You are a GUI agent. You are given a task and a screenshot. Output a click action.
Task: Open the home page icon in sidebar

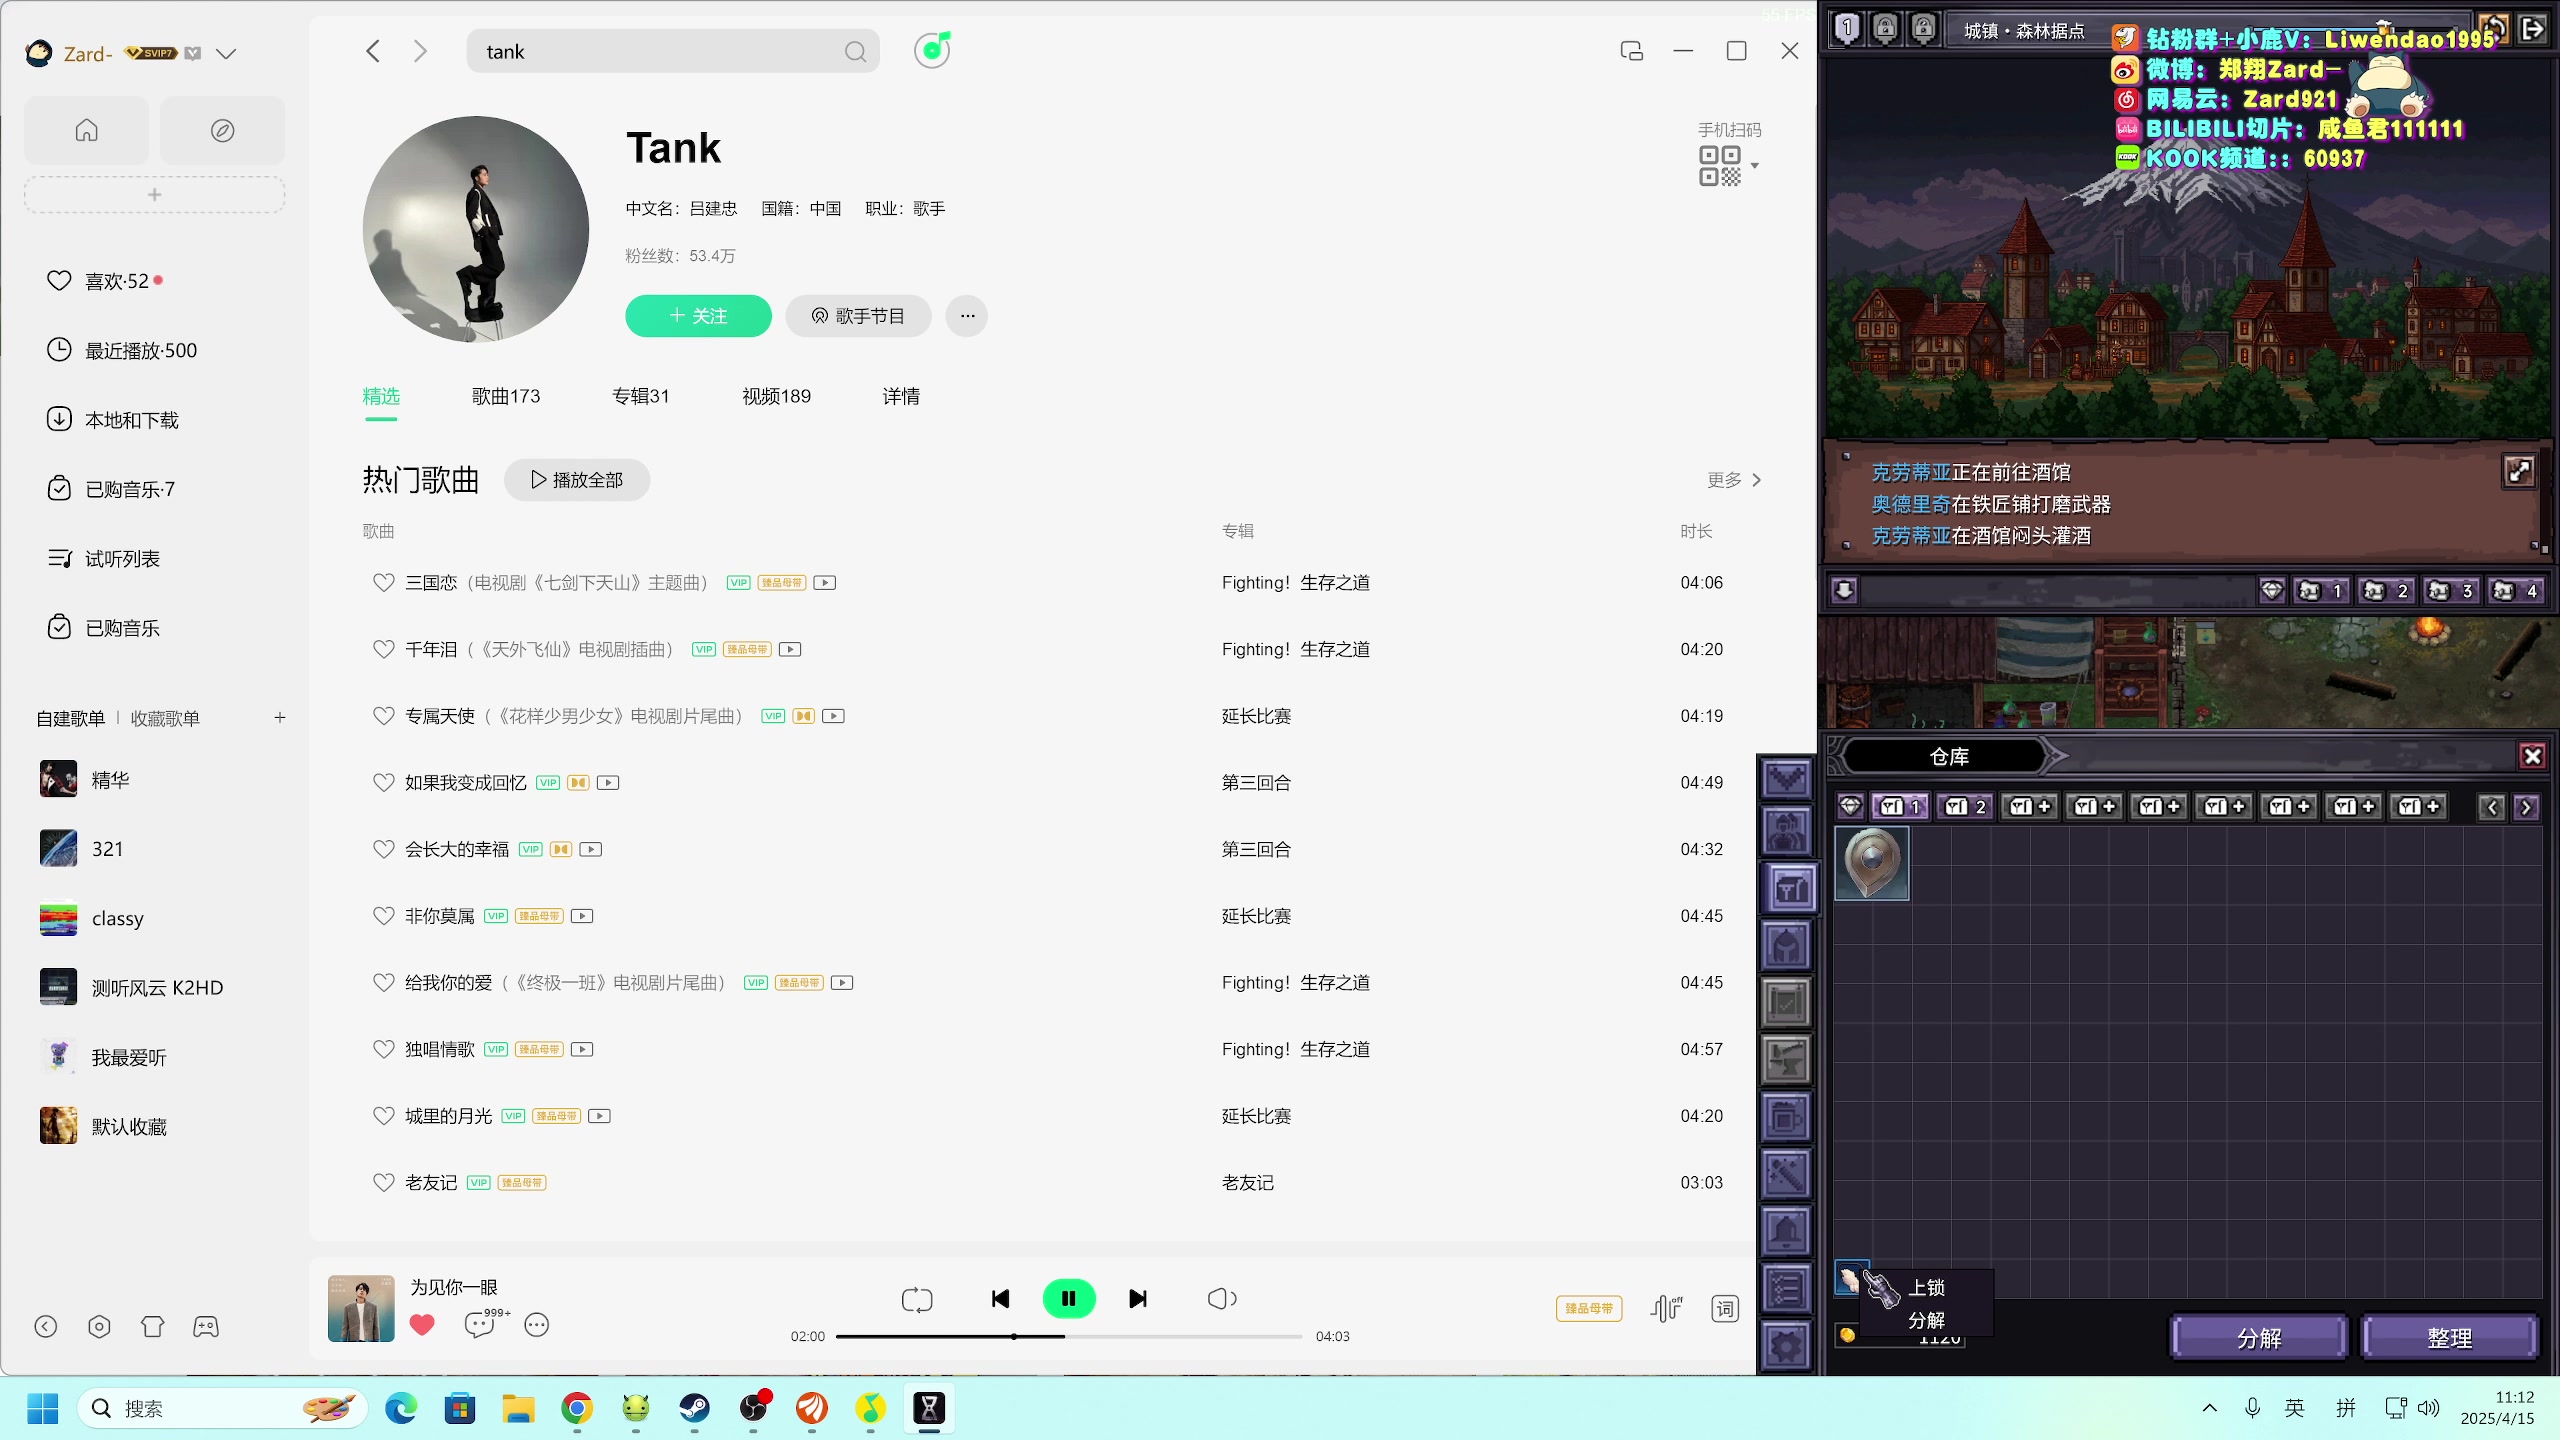87,130
